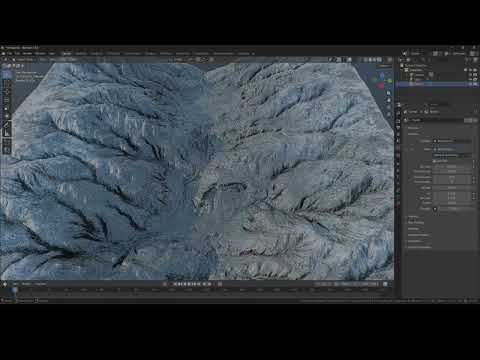This screenshot has height=360, width=480.
Task: Switch to the Modeling workspace tab
Action: click(81, 53)
